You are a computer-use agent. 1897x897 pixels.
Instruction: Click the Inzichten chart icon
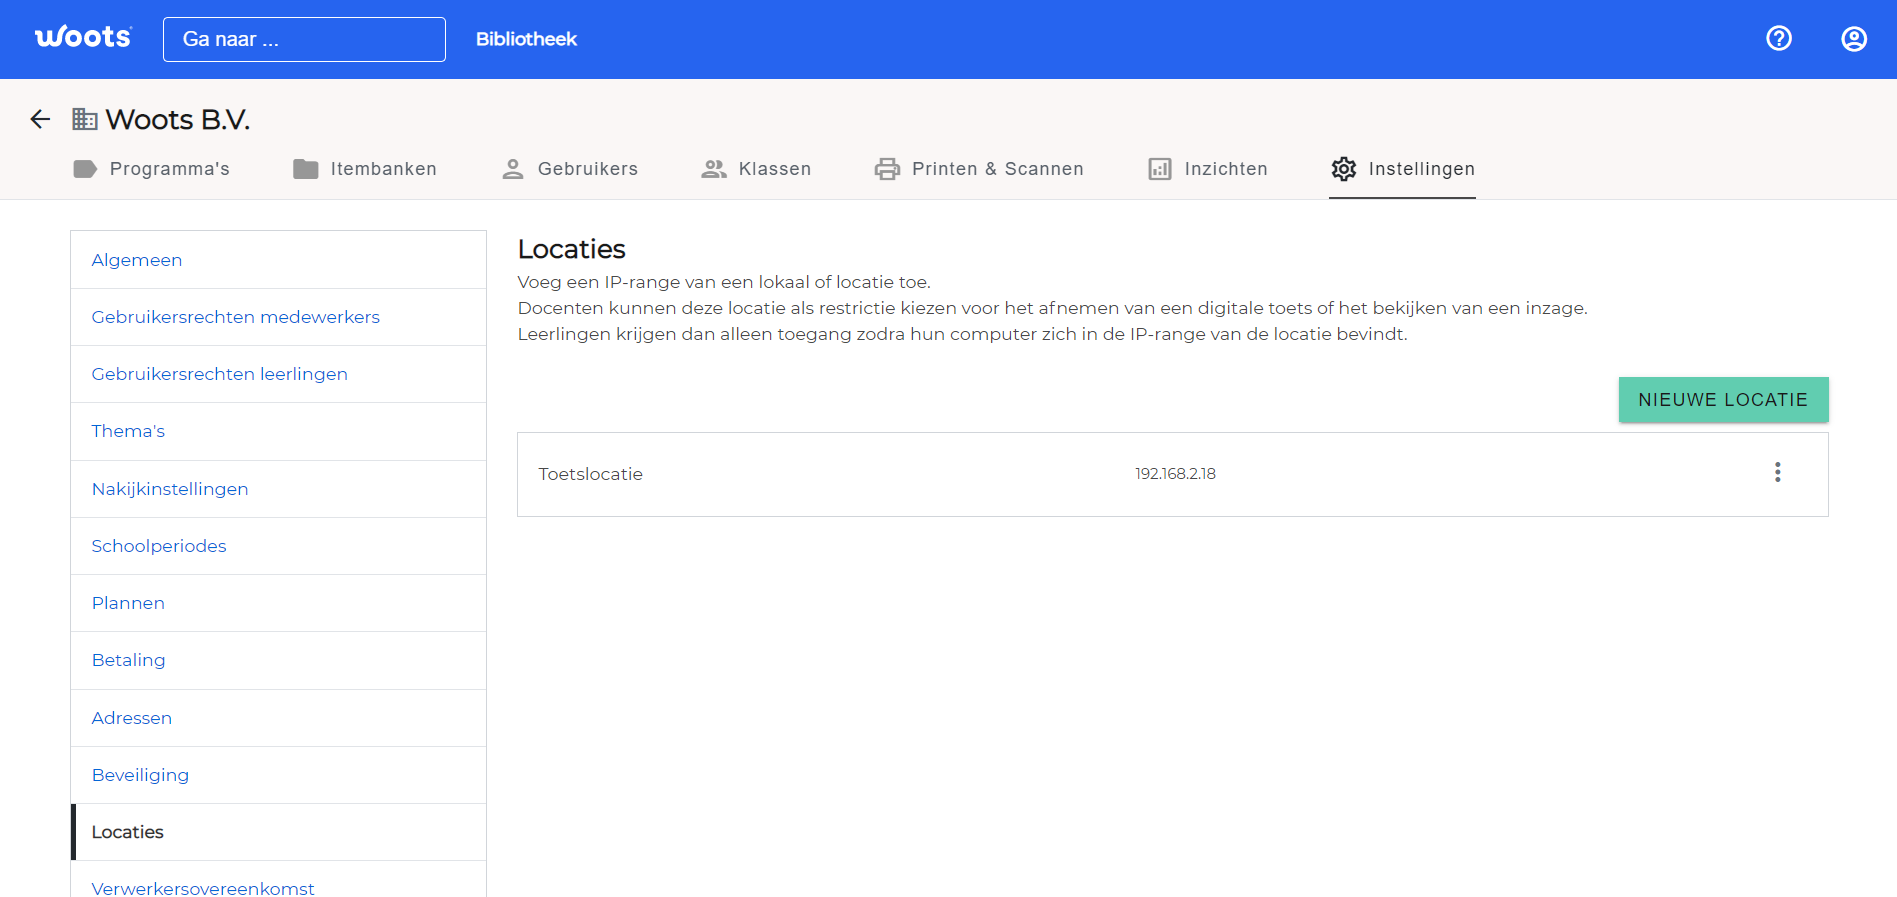[1160, 169]
